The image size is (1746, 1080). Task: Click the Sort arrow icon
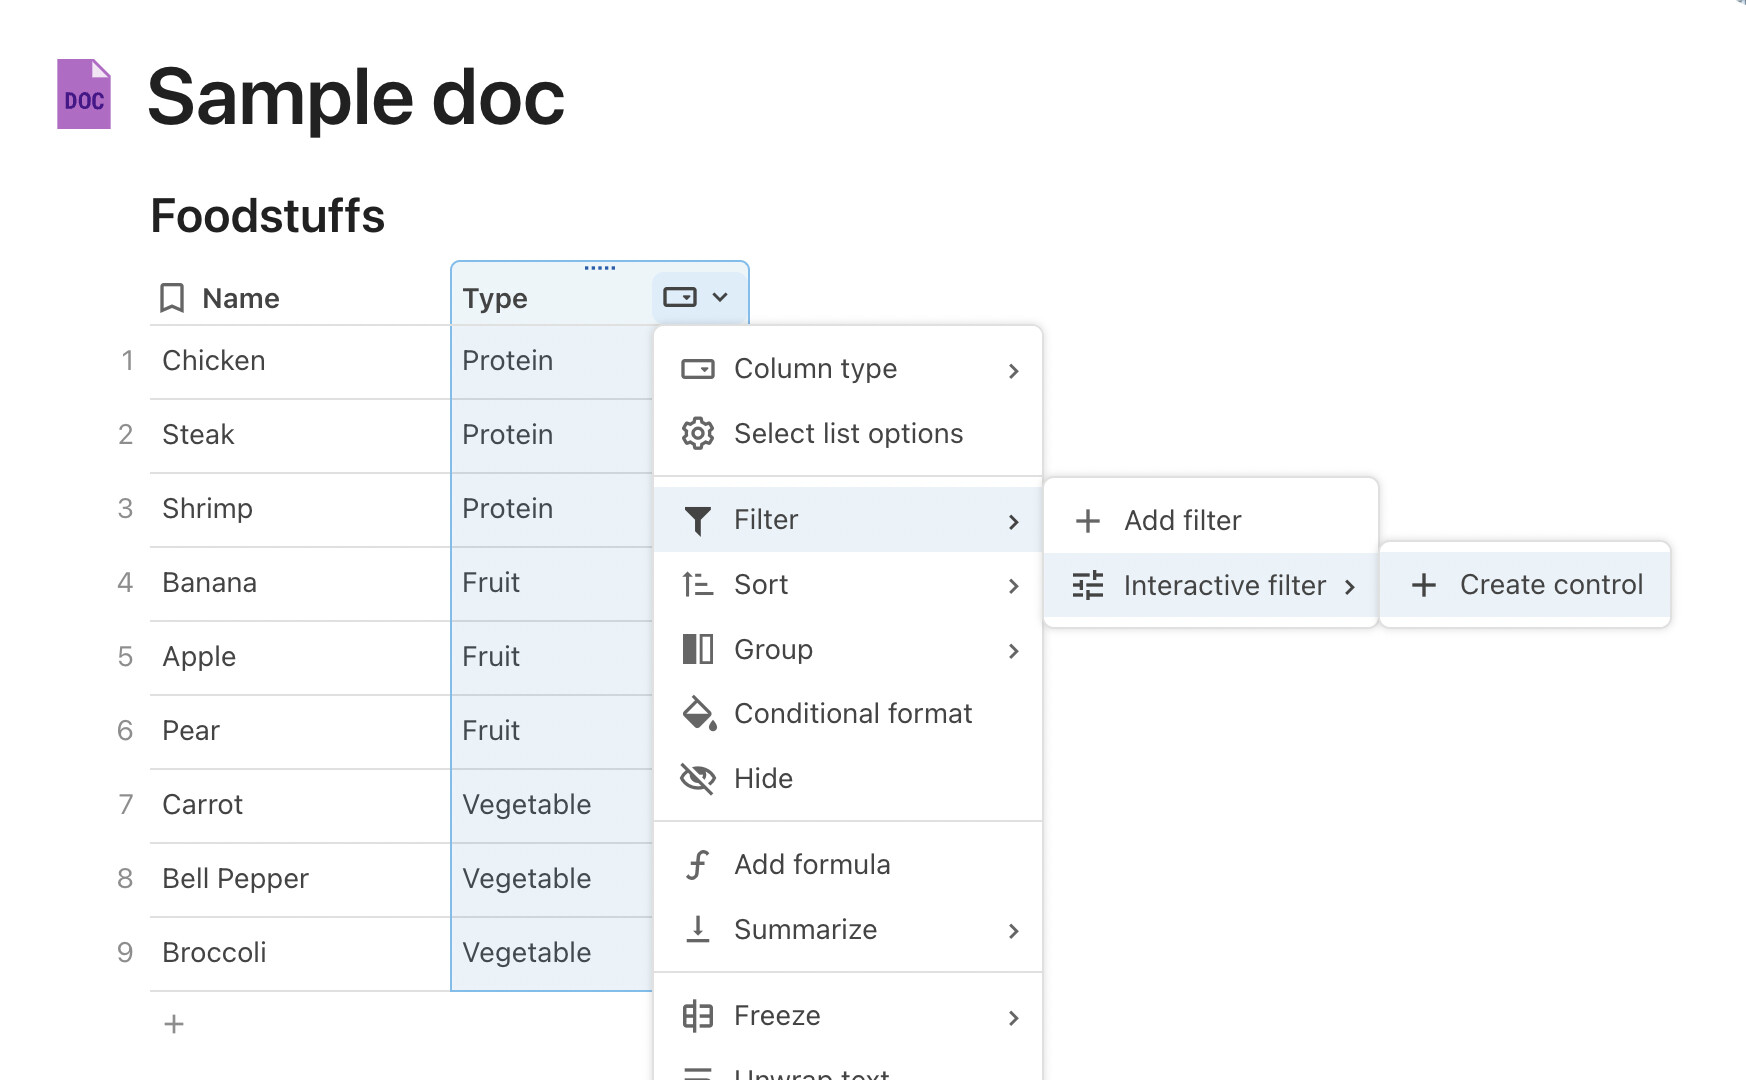[x=697, y=585]
